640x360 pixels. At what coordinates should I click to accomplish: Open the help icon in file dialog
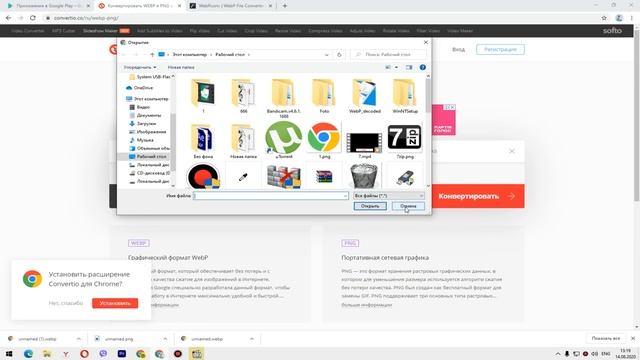[422, 67]
